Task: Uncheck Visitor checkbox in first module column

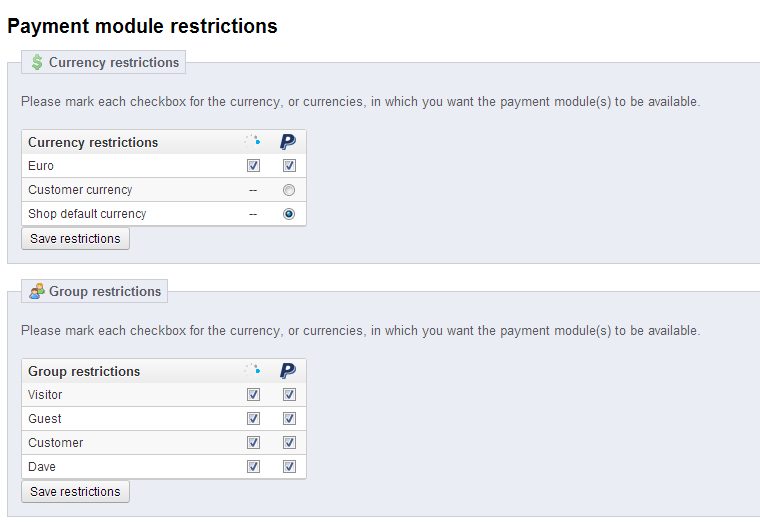Action: tap(253, 395)
